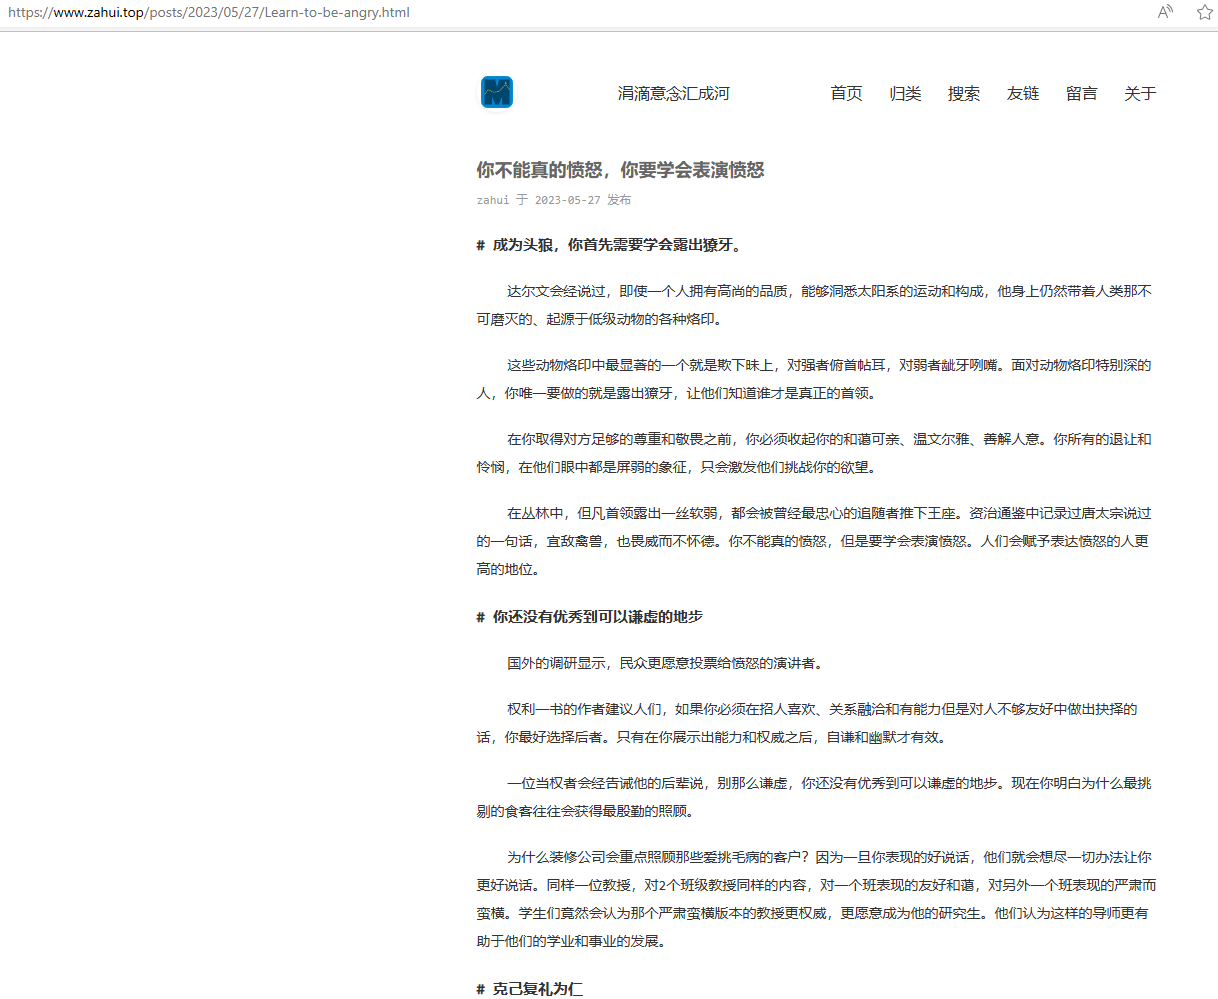The width and height of the screenshot is (1218, 999).
Task: Click the hash mark before 你还没有优秀到可以谦虚的地步
Action: tap(479, 617)
